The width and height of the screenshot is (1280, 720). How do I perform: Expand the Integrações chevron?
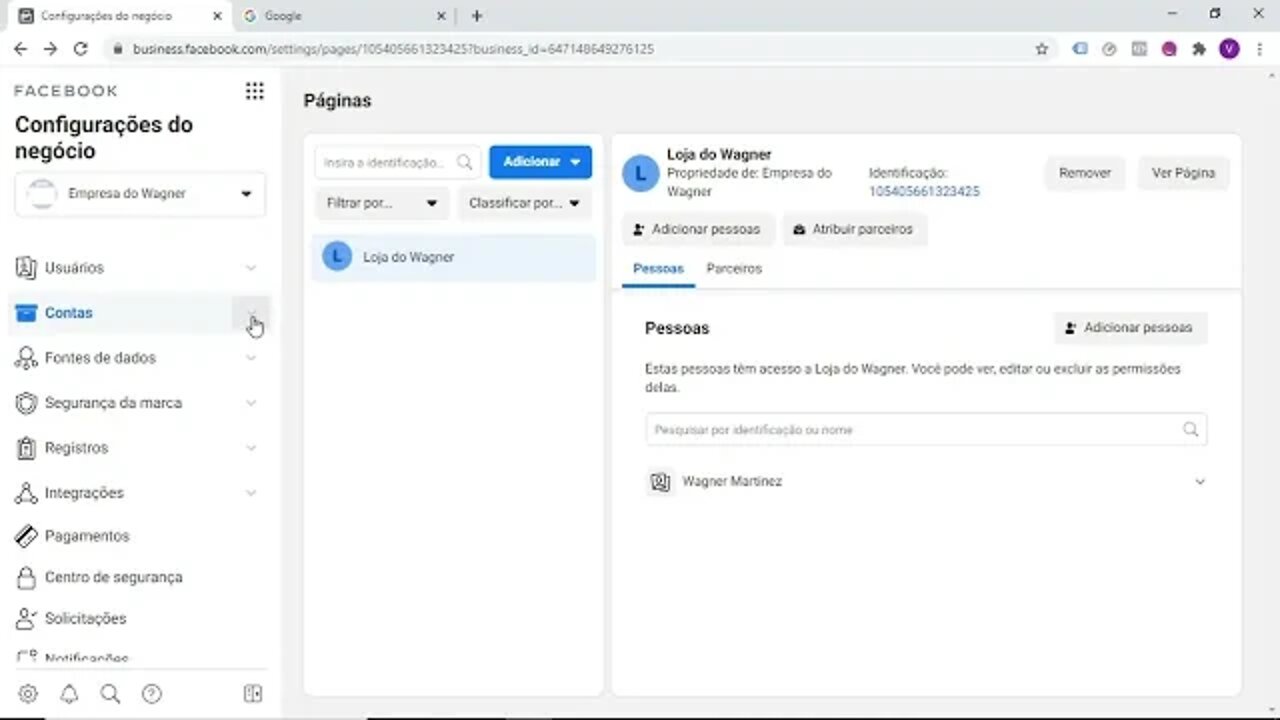point(251,493)
